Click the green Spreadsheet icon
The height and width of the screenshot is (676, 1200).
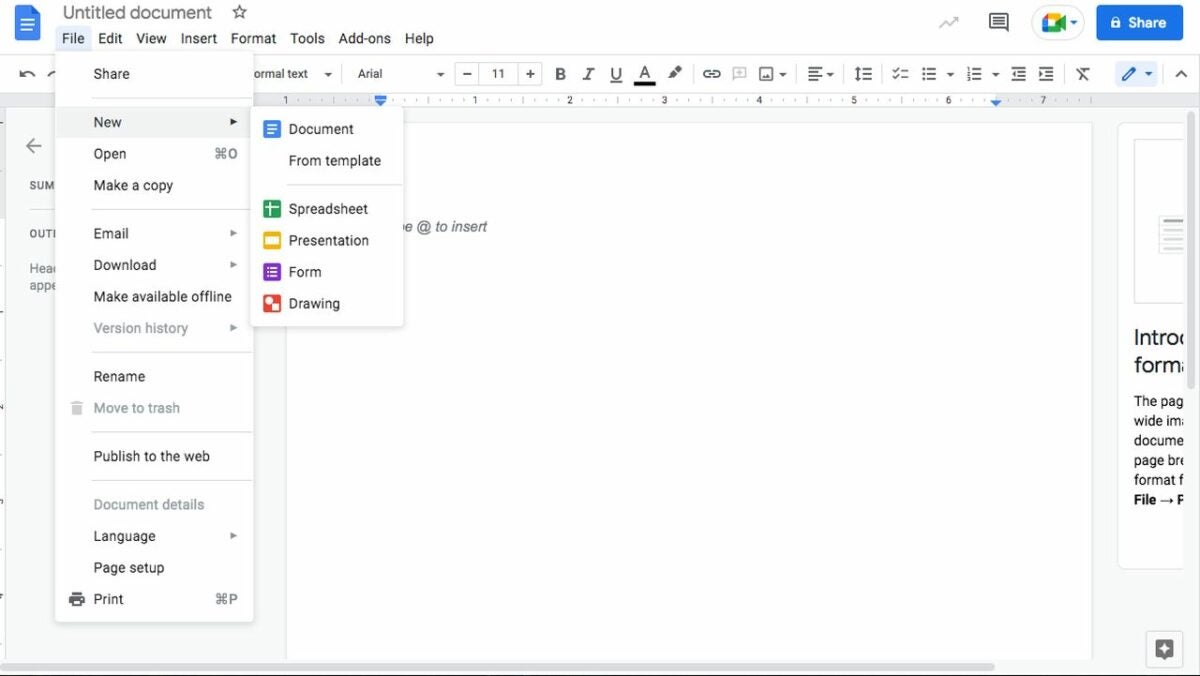[x=272, y=209]
